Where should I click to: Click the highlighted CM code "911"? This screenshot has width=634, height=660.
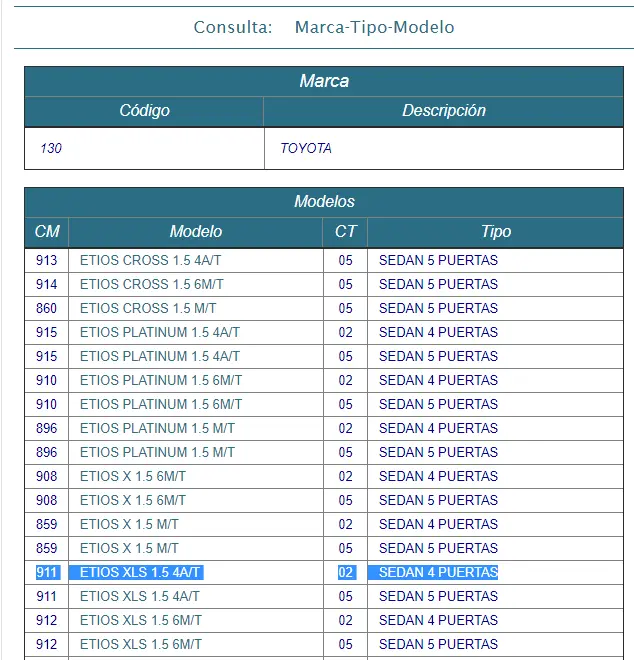pos(48,572)
